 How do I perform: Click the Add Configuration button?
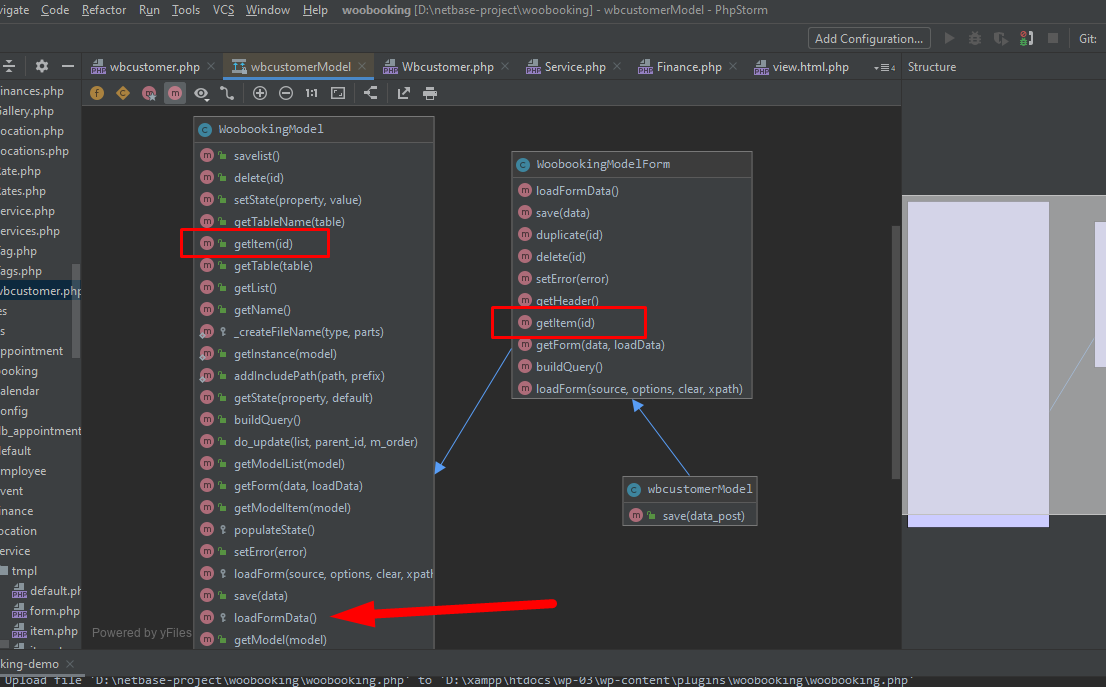coord(868,38)
